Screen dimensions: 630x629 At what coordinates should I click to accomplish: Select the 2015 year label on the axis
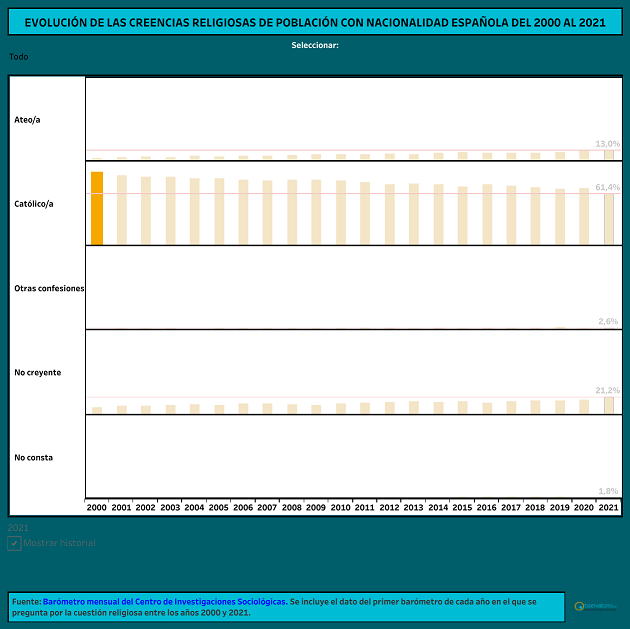click(462, 508)
